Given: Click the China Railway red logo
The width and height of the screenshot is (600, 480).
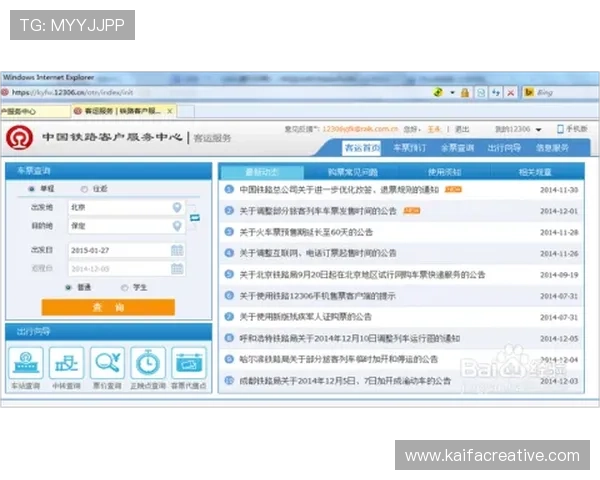Looking at the screenshot, I should [20, 137].
